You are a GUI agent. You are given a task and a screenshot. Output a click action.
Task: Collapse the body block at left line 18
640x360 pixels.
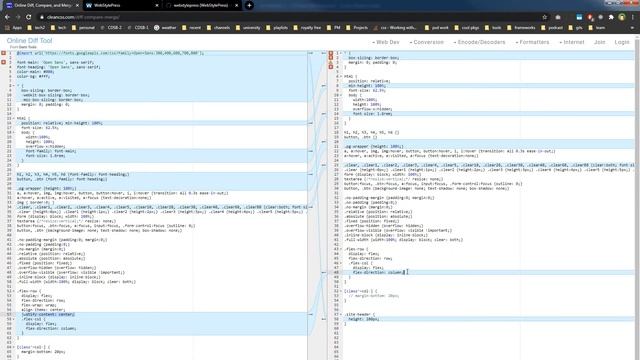coord(14,132)
